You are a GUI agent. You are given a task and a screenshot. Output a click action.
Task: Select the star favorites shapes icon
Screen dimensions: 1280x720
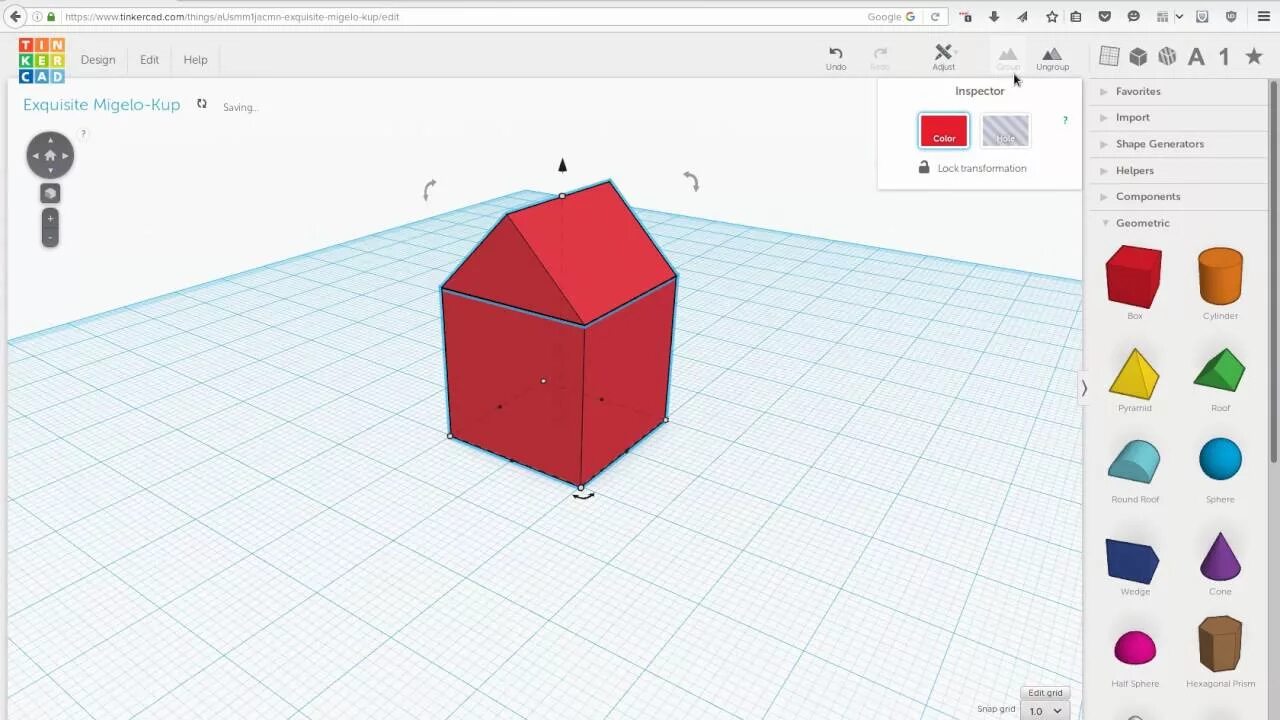coord(1254,57)
